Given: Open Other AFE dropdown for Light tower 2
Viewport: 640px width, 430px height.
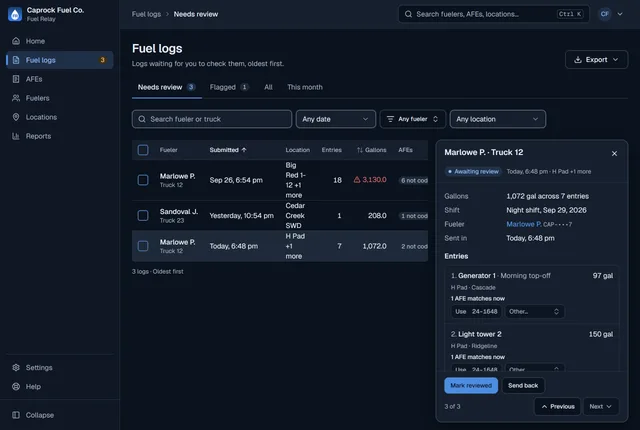Looking at the screenshot, I should (x=534, y=368).
